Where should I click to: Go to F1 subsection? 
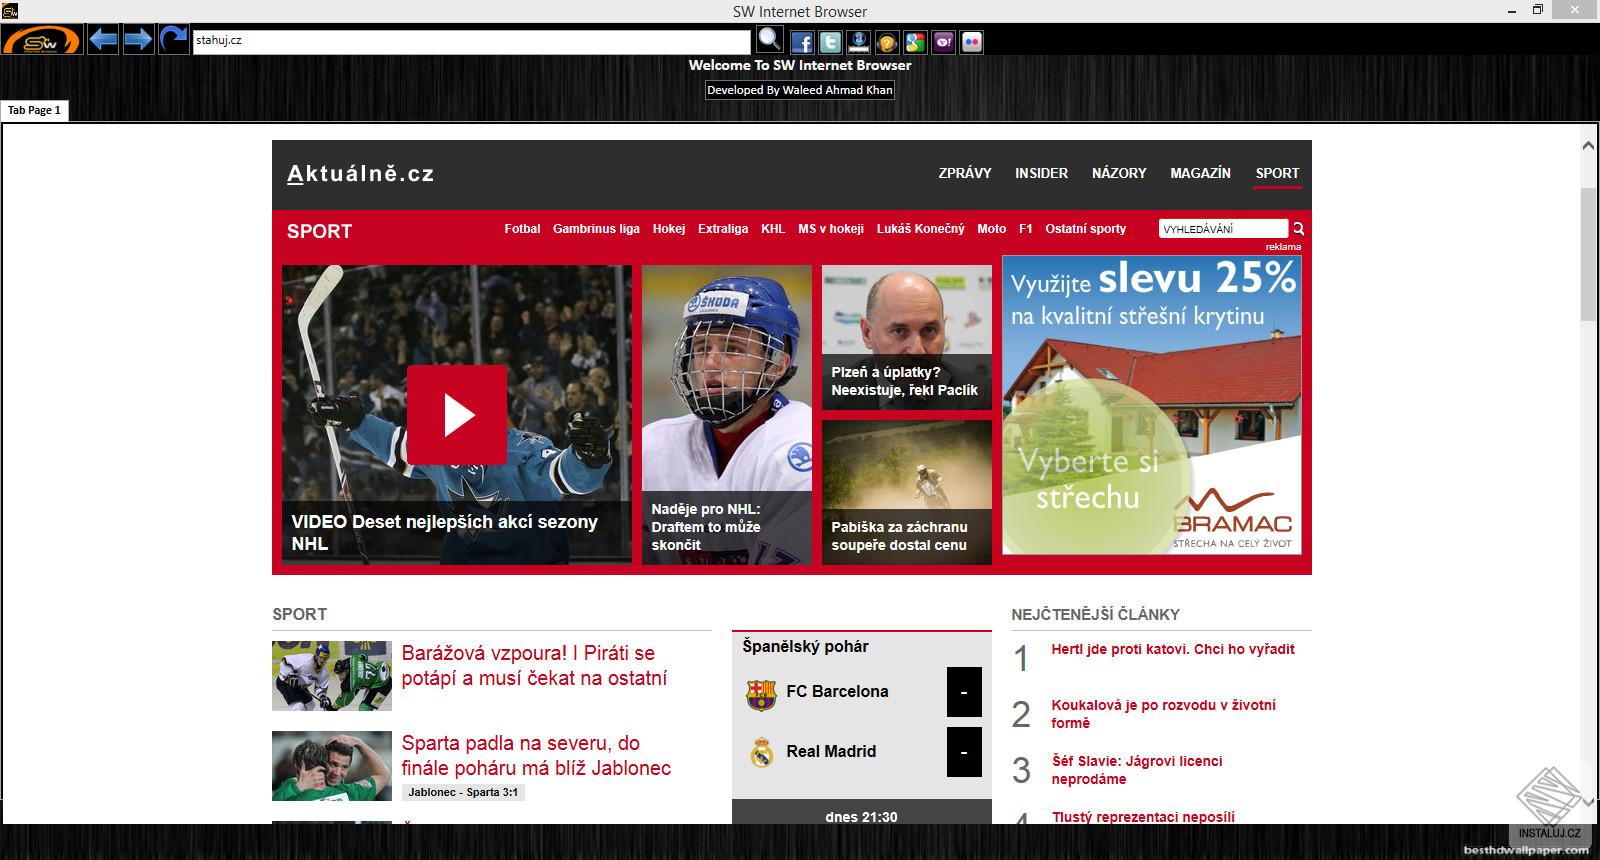pos(1026,229)
